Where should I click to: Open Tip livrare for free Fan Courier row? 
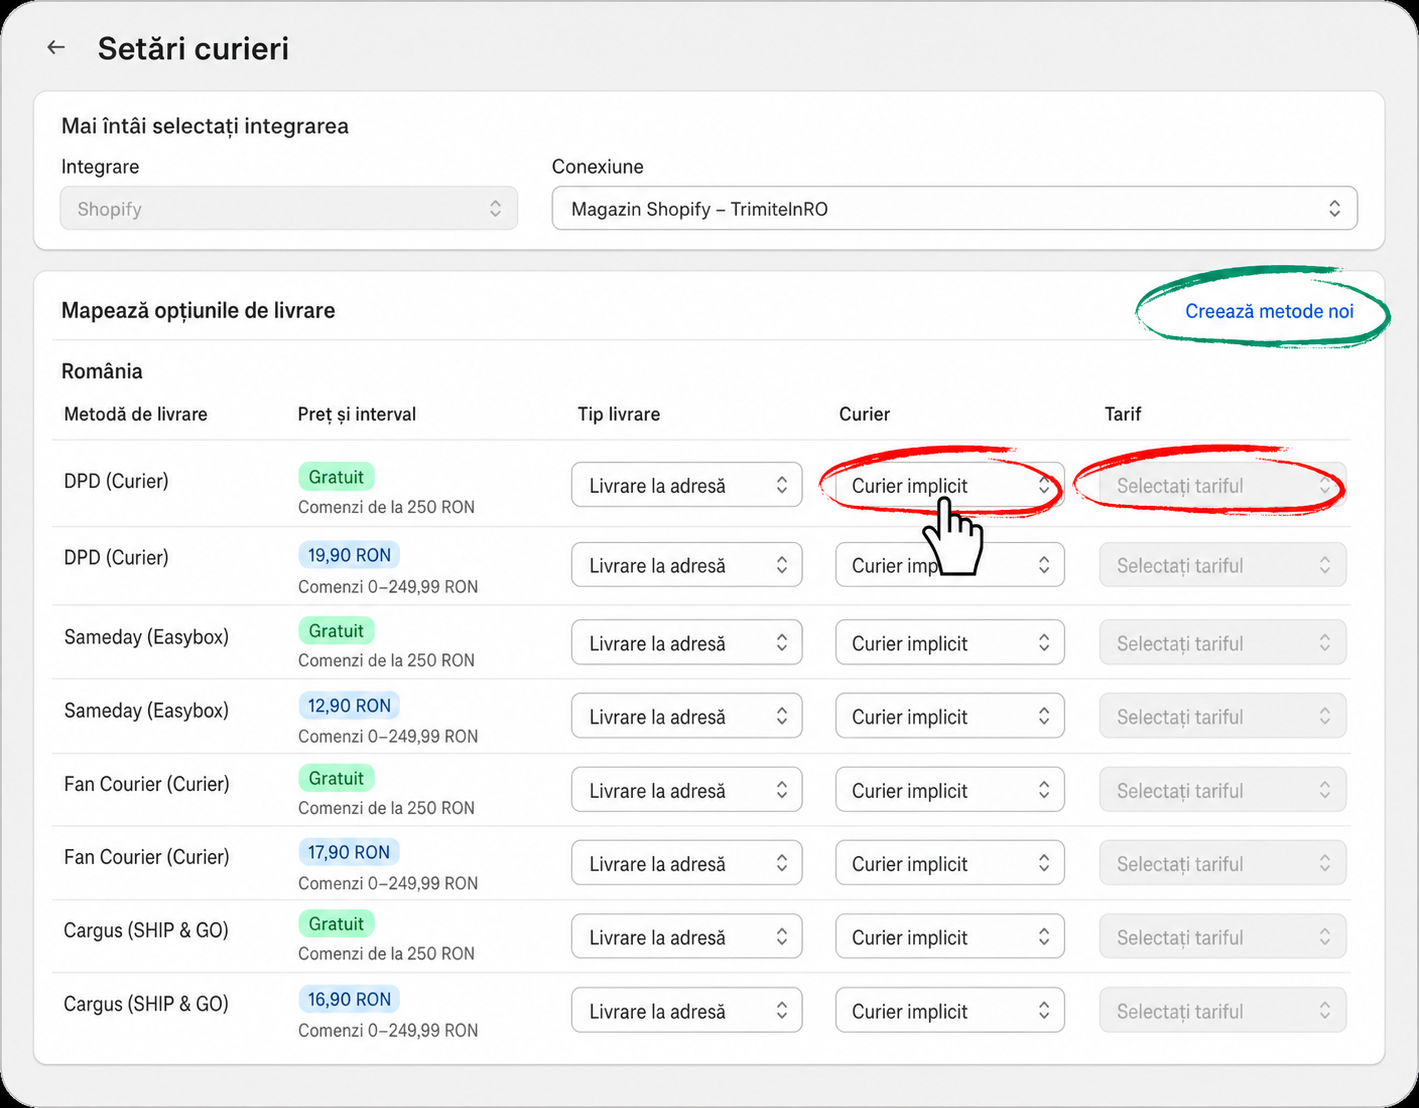[687, 790]
